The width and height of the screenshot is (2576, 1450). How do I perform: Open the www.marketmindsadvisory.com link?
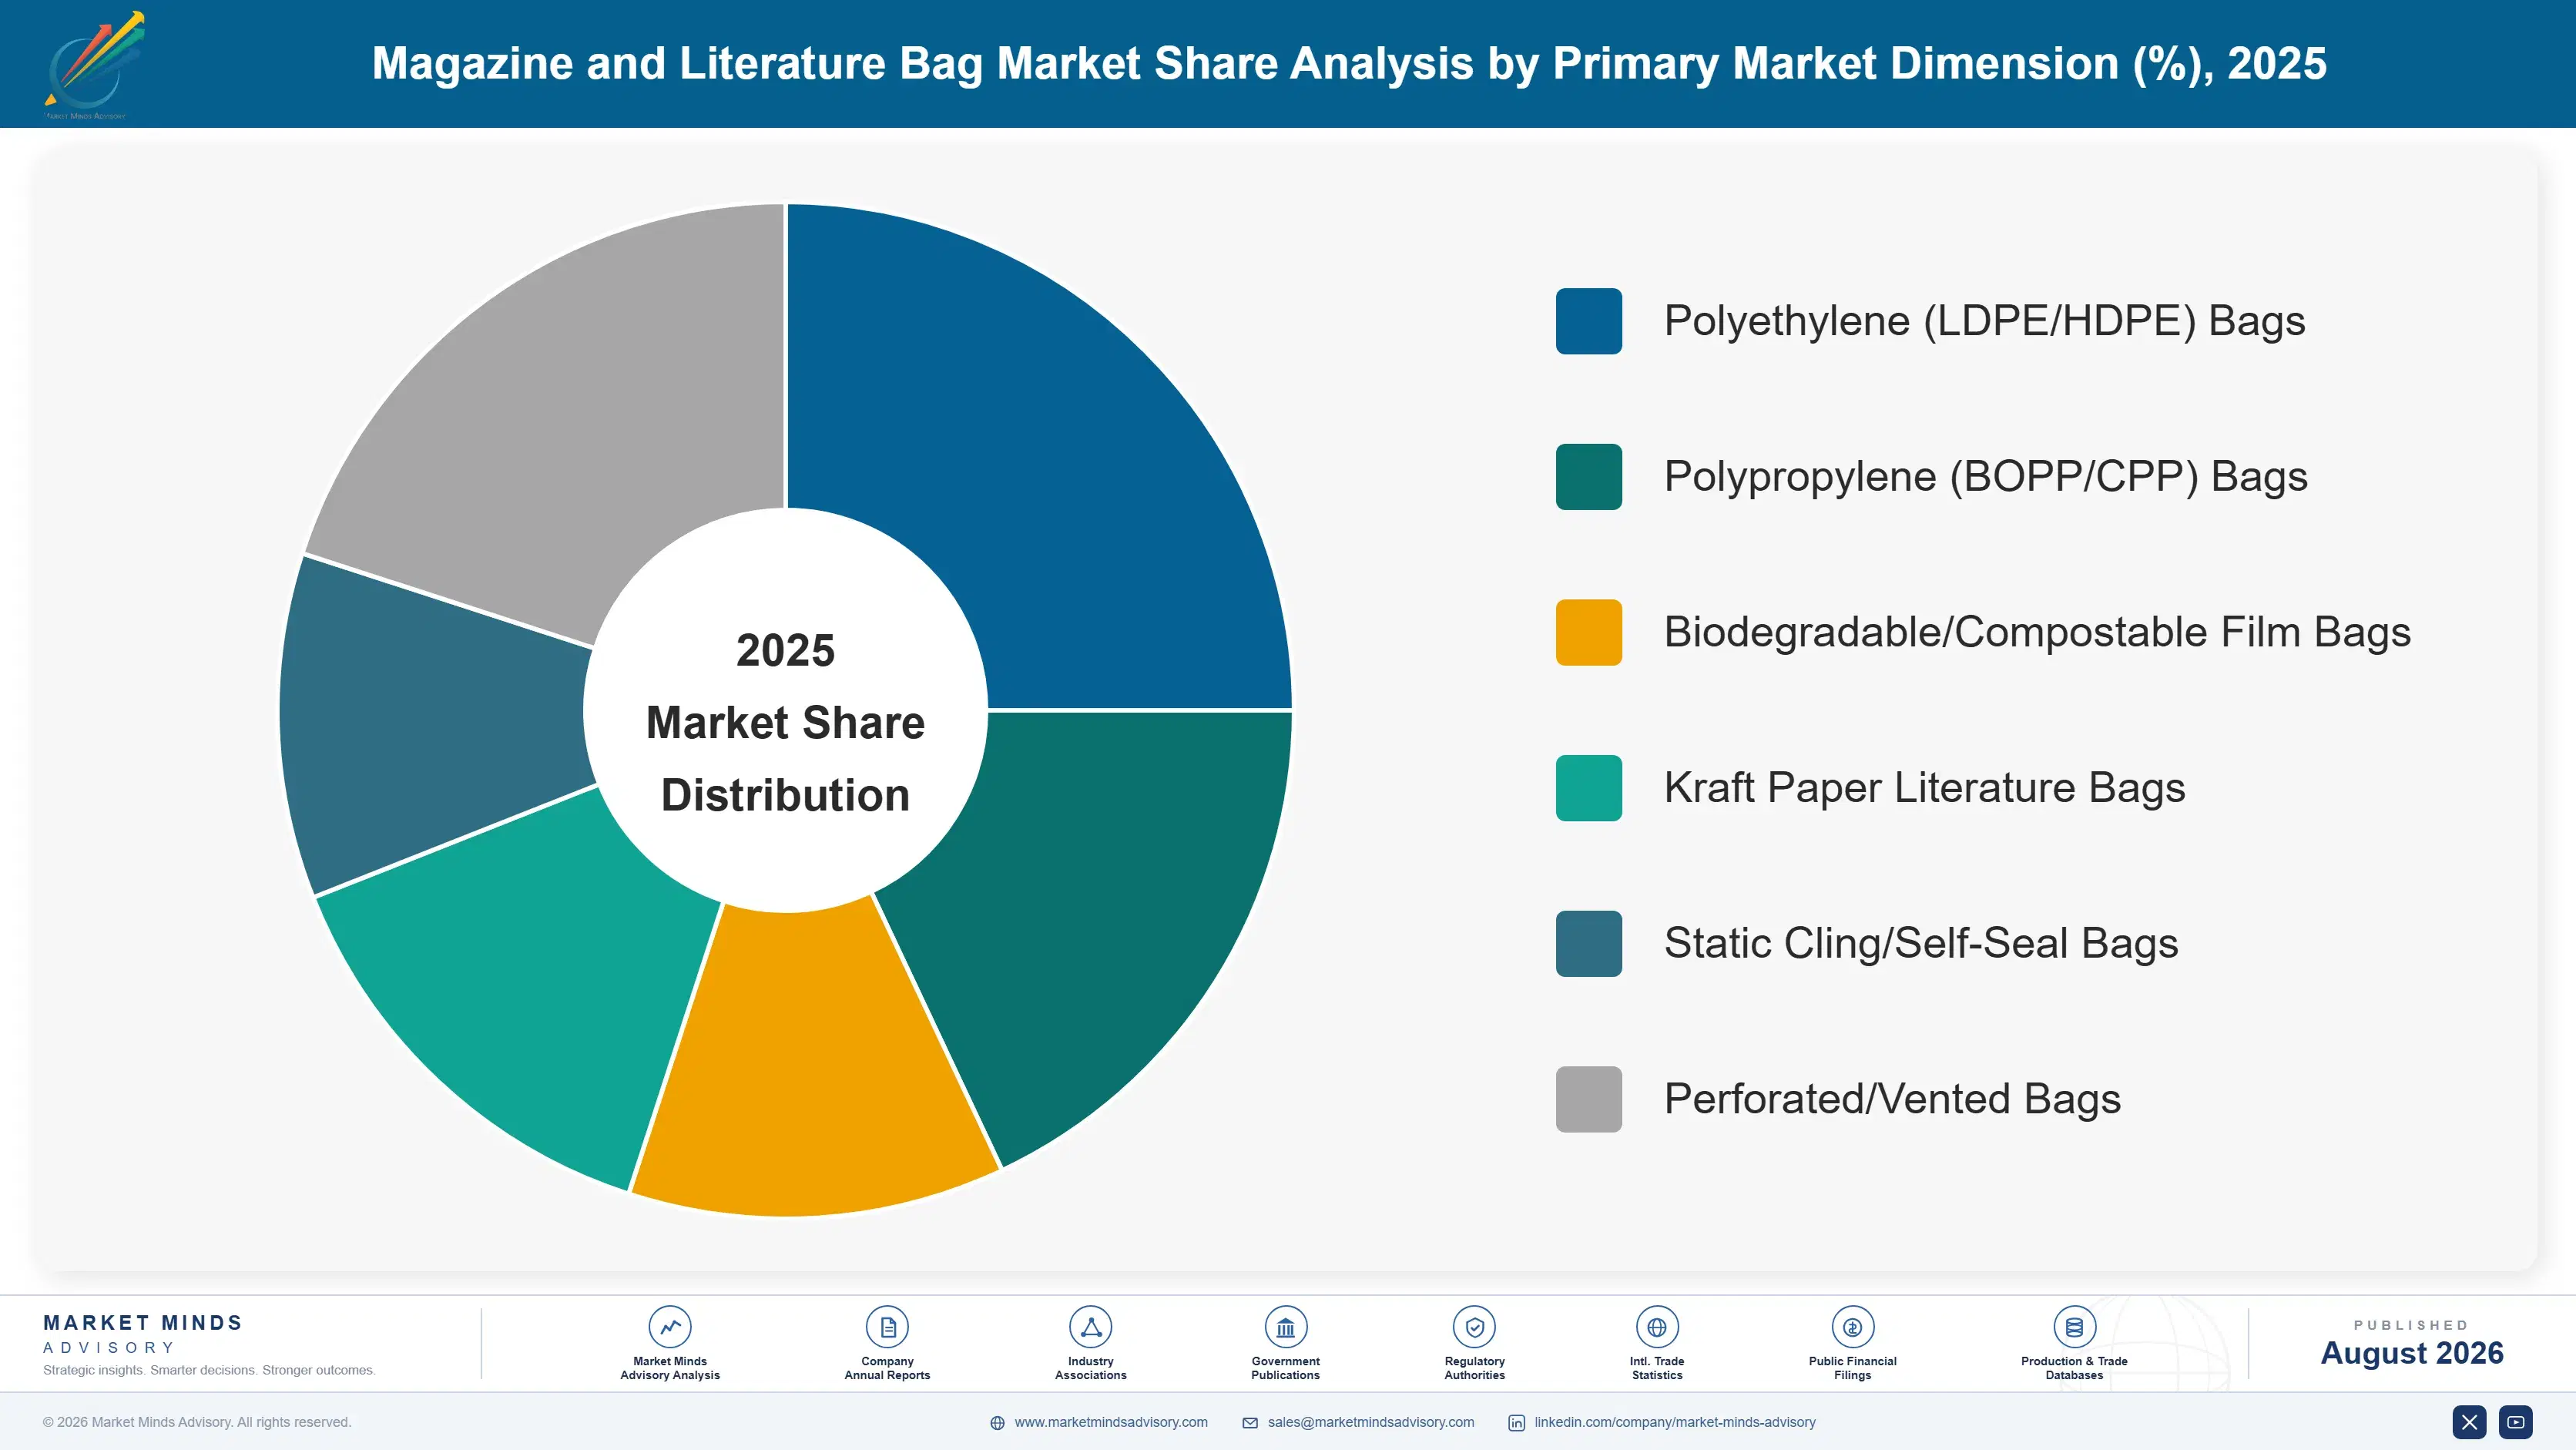pyautogui.click(x=1111, y=1422)
